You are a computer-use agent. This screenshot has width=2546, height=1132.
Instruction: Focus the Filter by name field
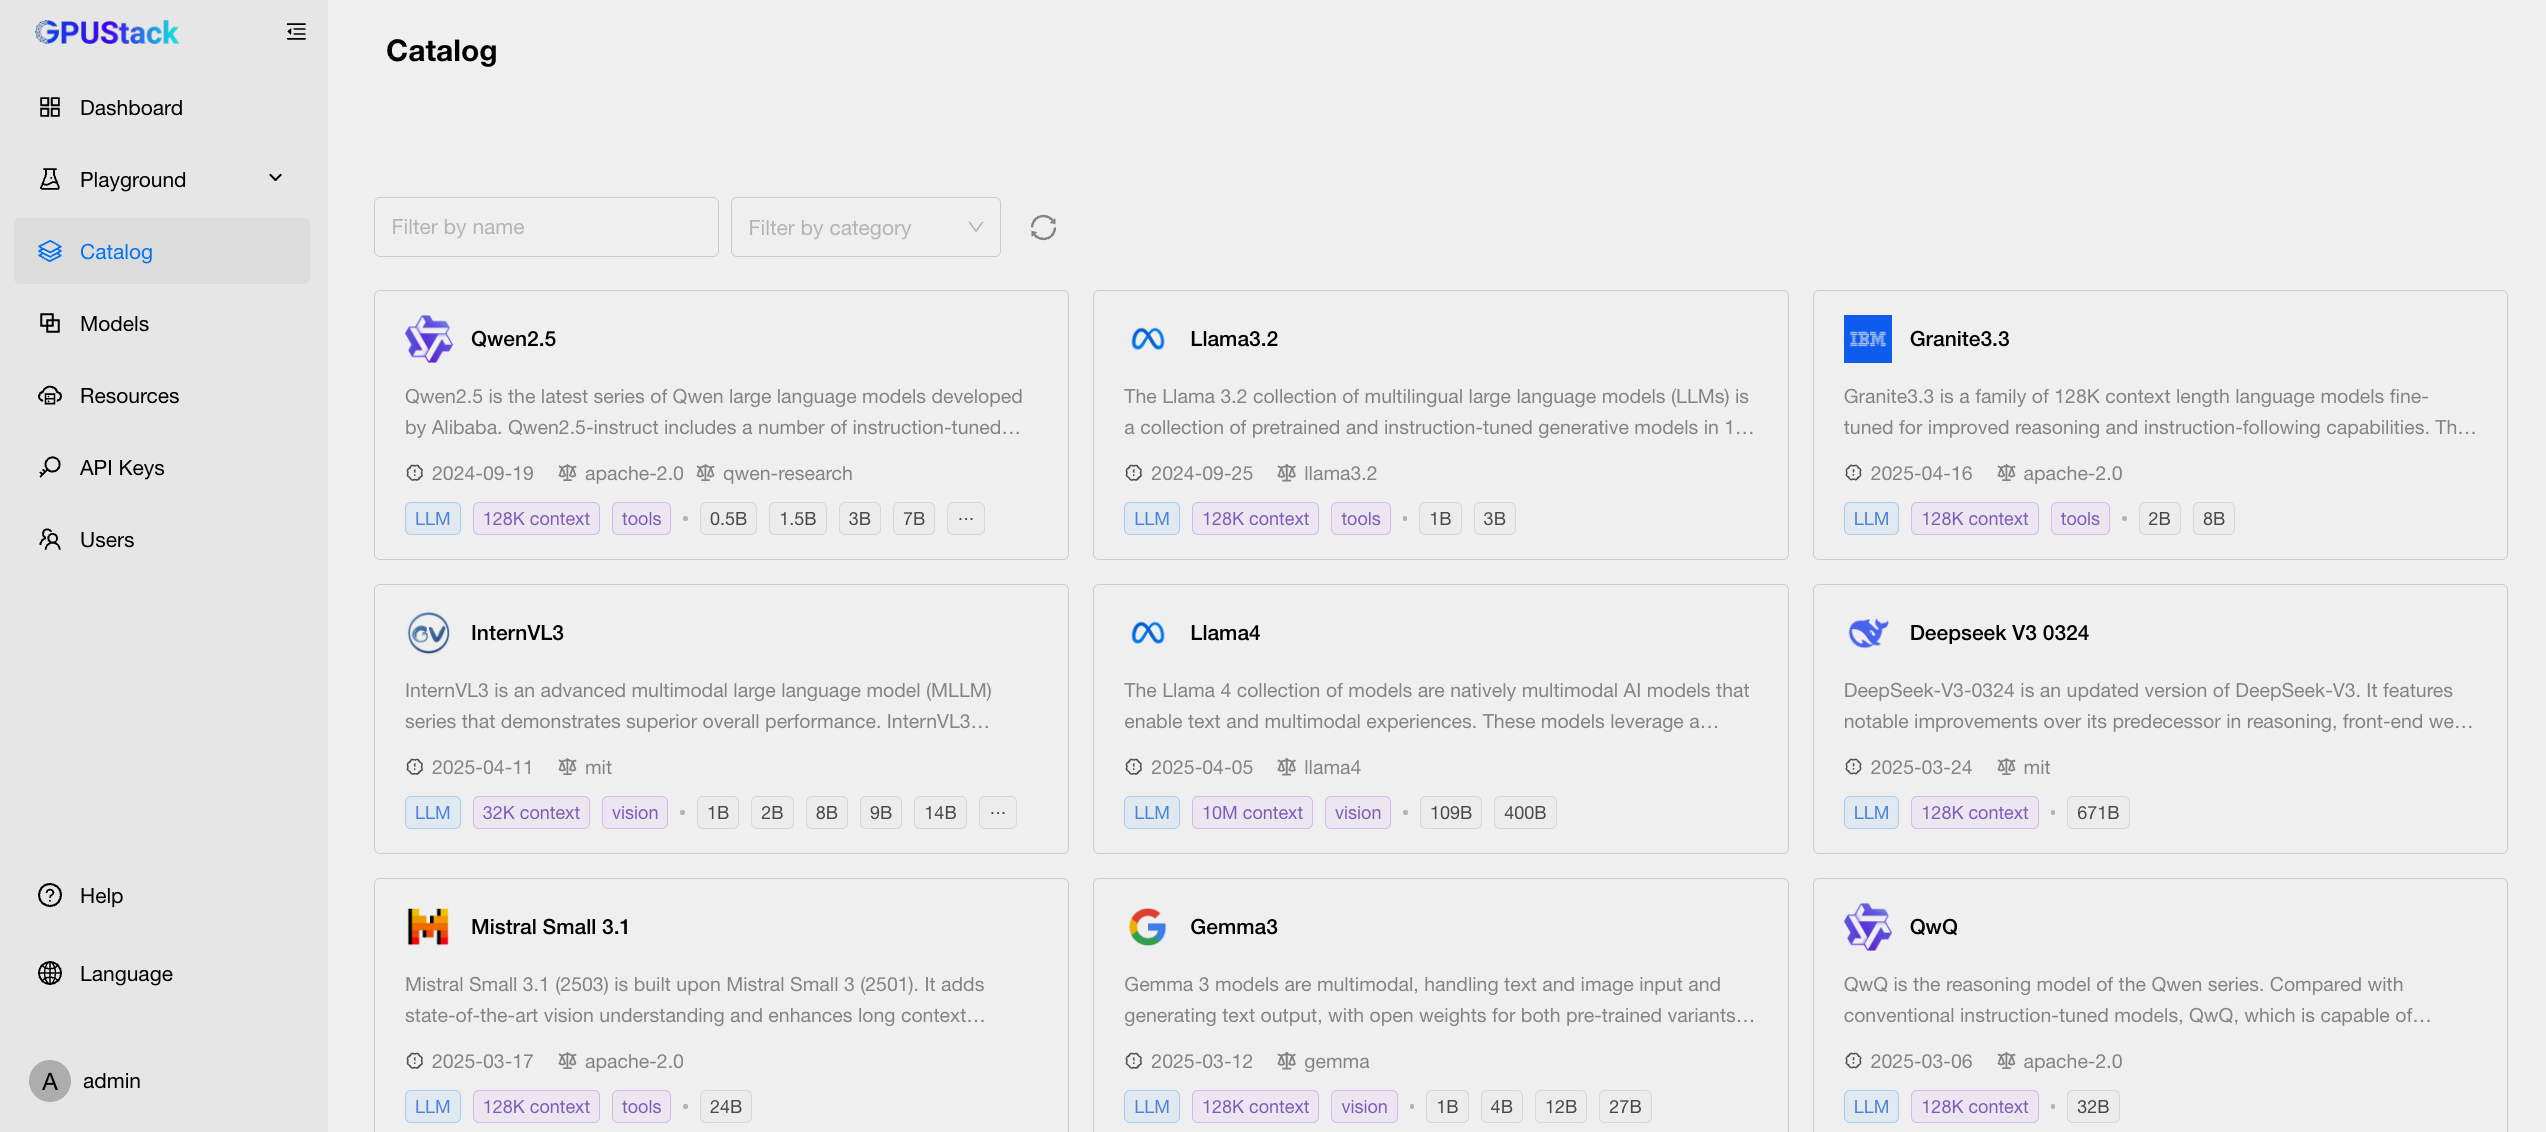[546, 227]
